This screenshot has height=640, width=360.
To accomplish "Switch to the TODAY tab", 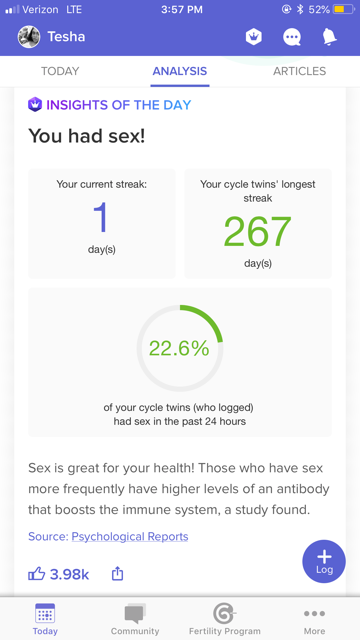I will point(60,71).
